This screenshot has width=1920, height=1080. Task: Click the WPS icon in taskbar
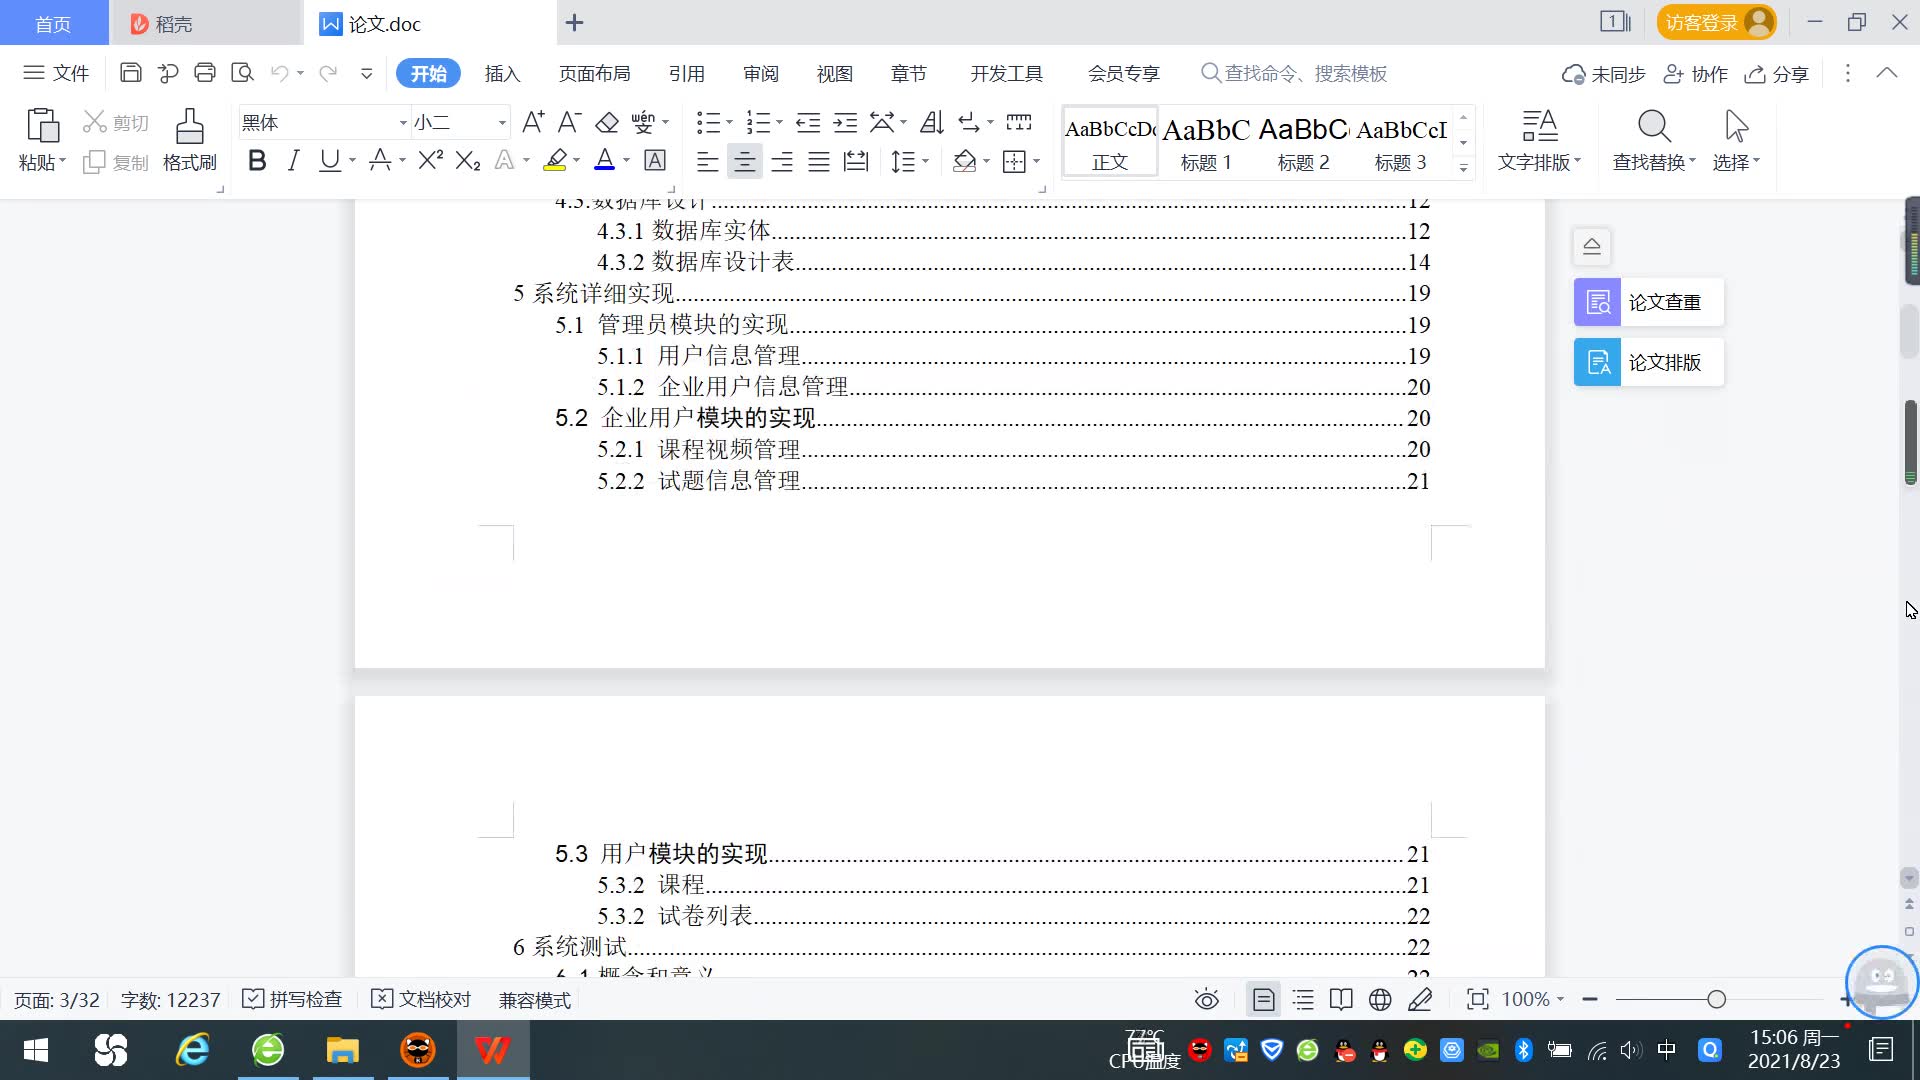492,1050
